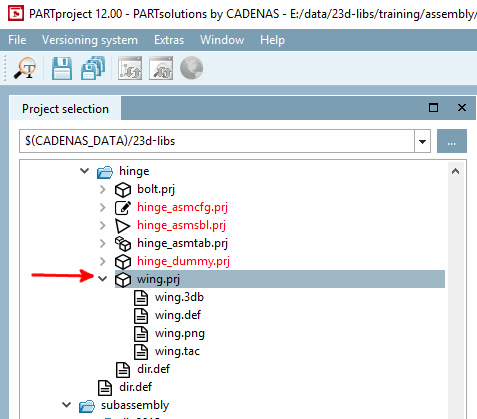Click the $(CADENAS_DATA)/23d-libs path field
Image resolution: width=477 pixels, height=419 pixels.
[x=217, y=141]
